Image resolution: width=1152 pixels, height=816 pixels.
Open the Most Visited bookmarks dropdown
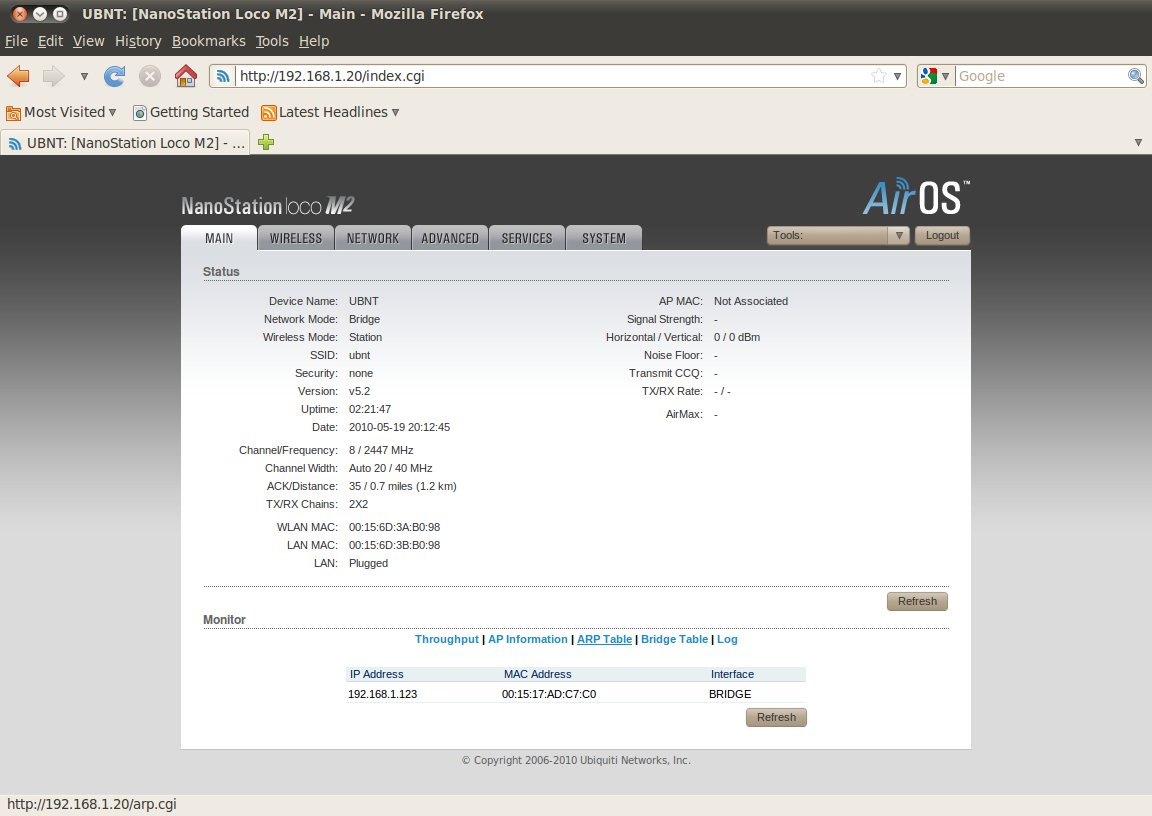point(62,112)
